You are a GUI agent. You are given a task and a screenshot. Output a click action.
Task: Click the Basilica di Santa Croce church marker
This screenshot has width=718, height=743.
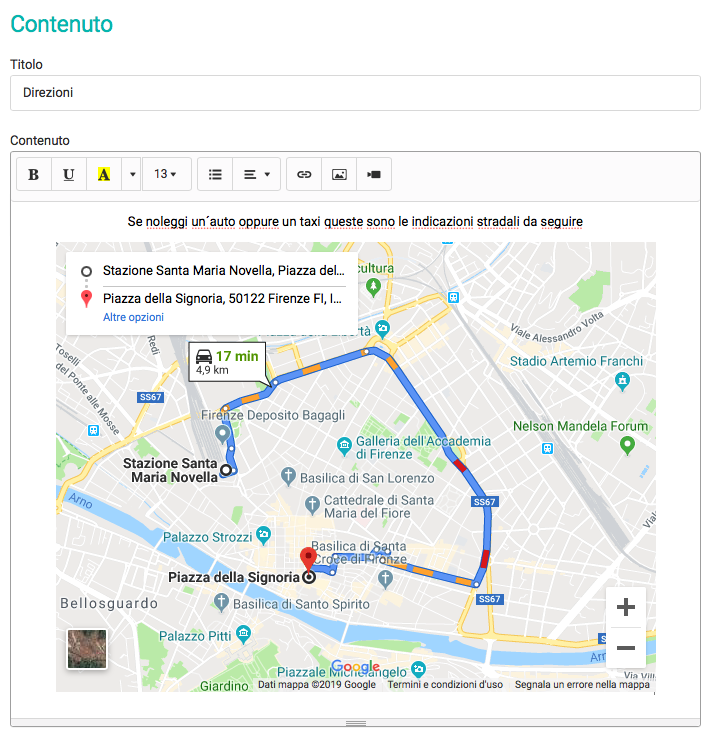click(385, 579)
